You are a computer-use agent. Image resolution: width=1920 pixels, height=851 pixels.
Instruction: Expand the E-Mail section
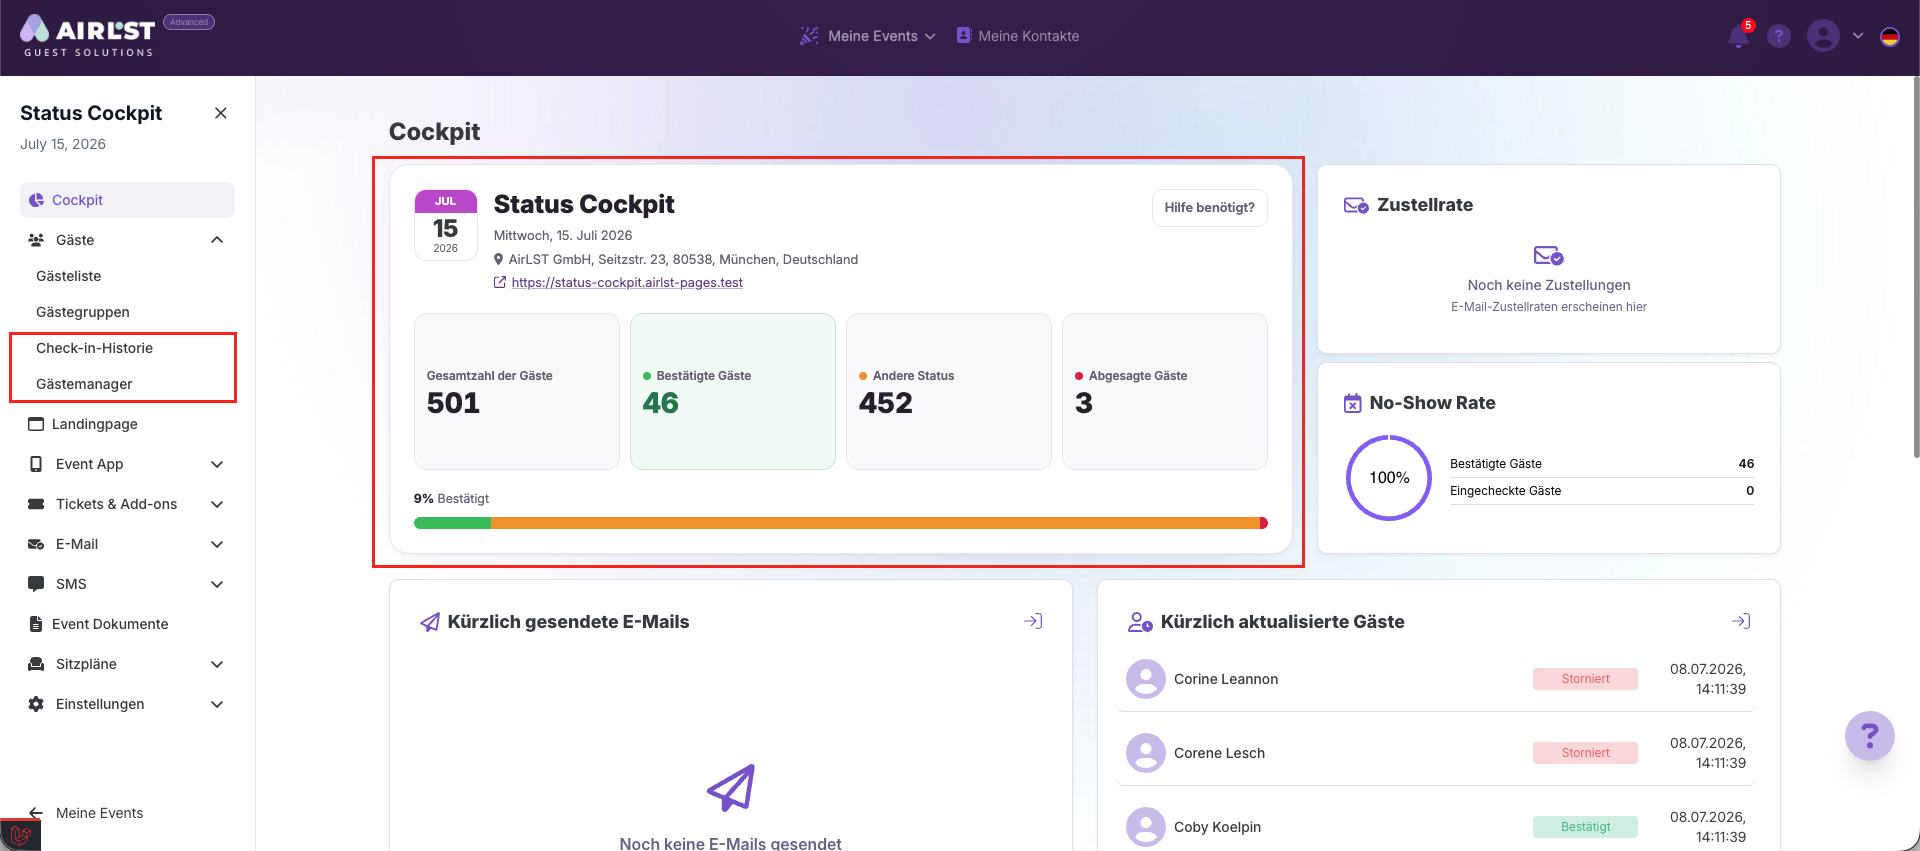pos(217,544)
